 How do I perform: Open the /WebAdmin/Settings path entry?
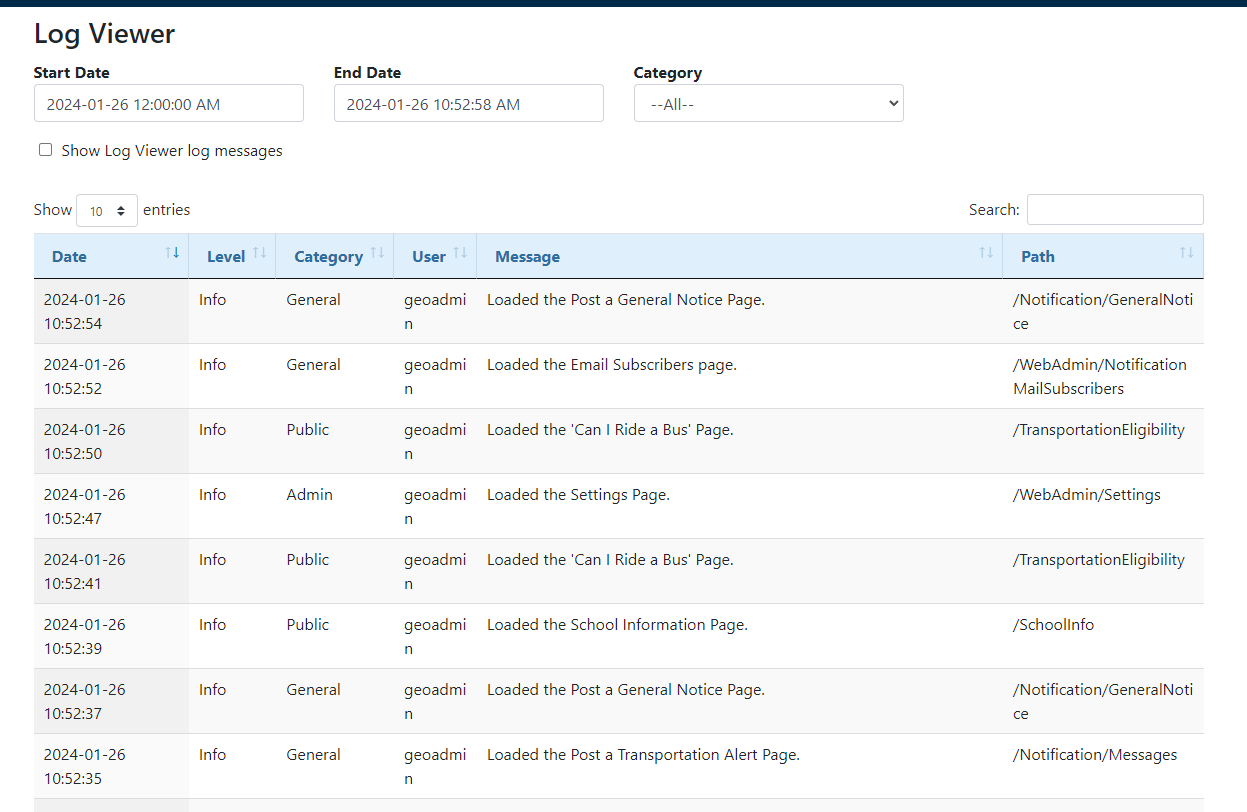click(1086, 494)
